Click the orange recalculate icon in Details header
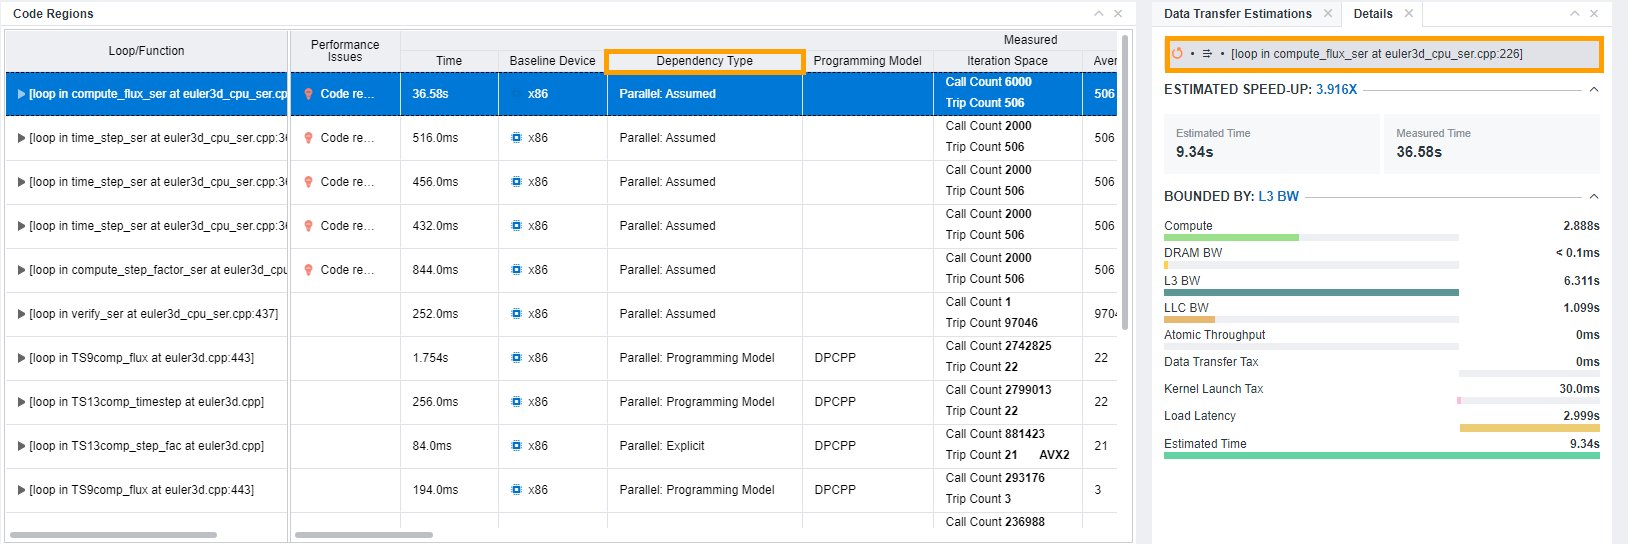 click(x=1177, y=54)
